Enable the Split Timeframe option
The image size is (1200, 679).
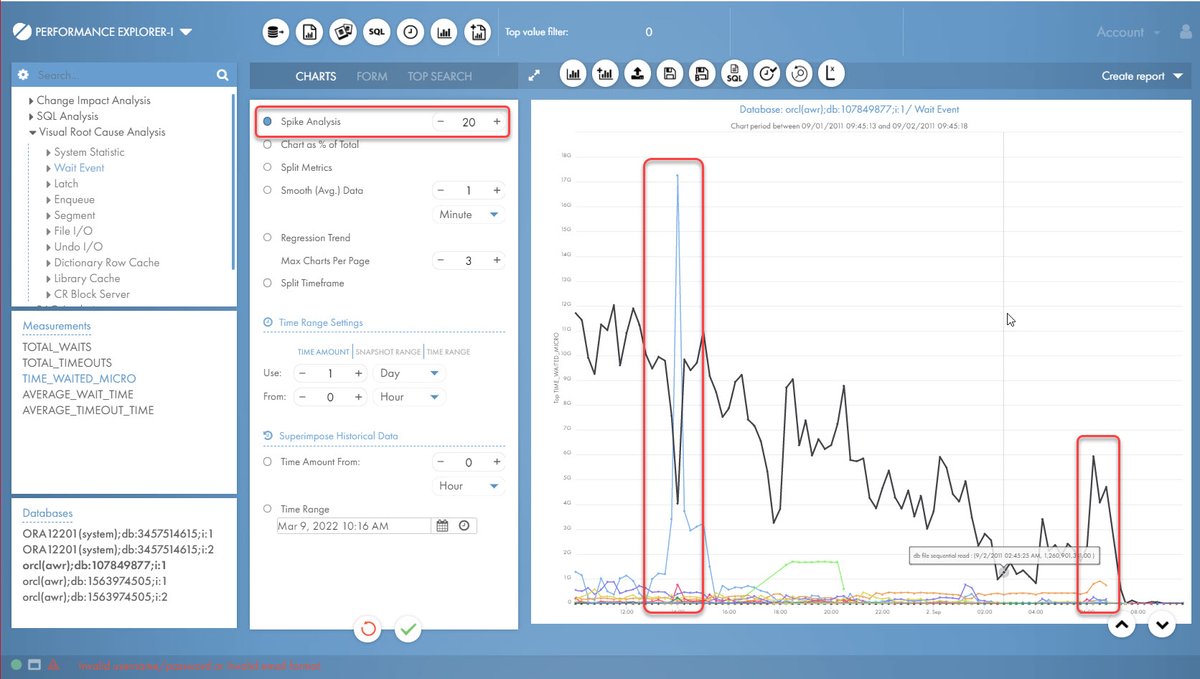pyautogui.click(x=268, y=283)
